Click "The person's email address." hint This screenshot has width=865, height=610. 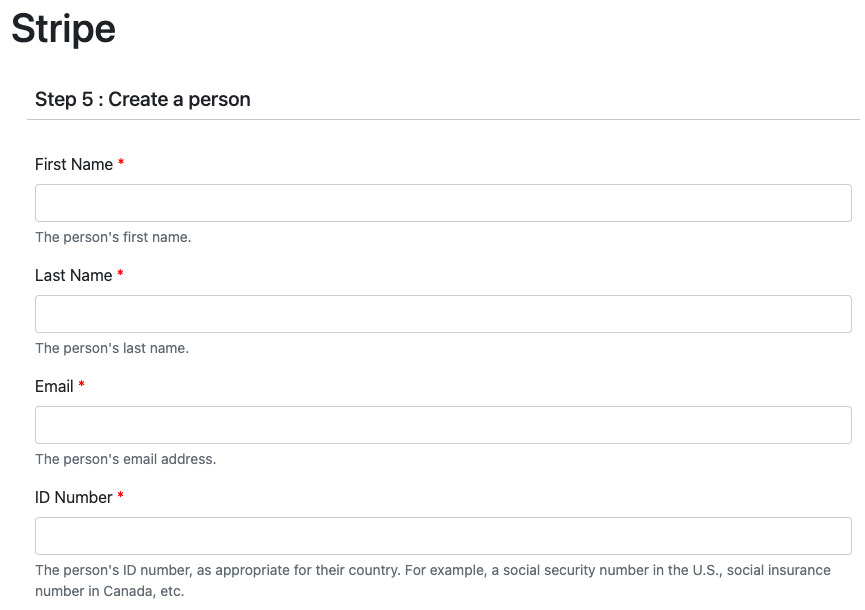[125, 460]
